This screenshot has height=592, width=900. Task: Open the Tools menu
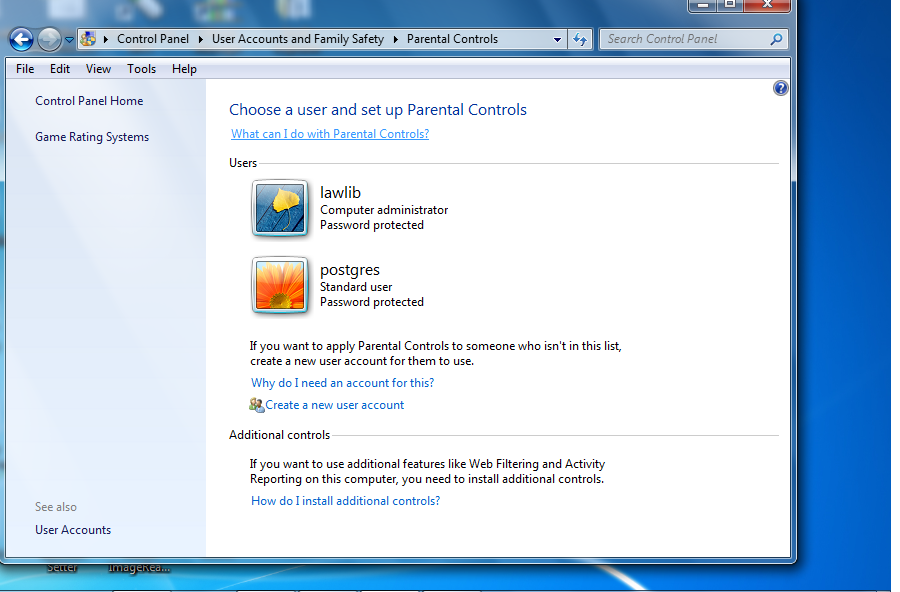(x=141, y=69)
